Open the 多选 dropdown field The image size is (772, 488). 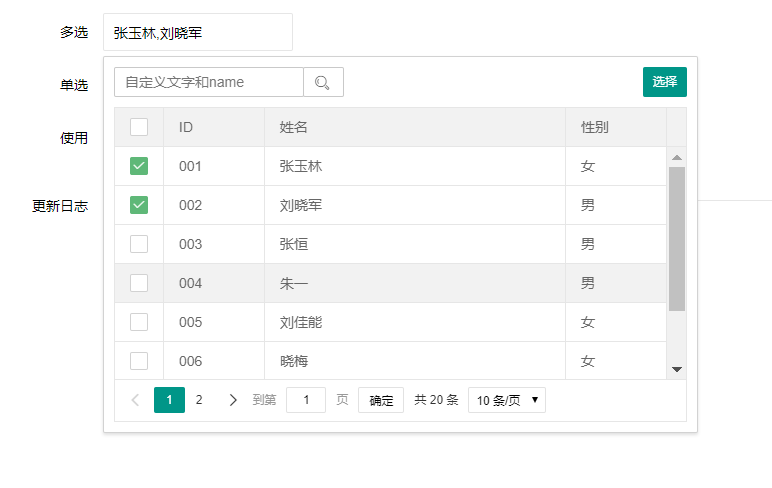click(x=197, y=32)
